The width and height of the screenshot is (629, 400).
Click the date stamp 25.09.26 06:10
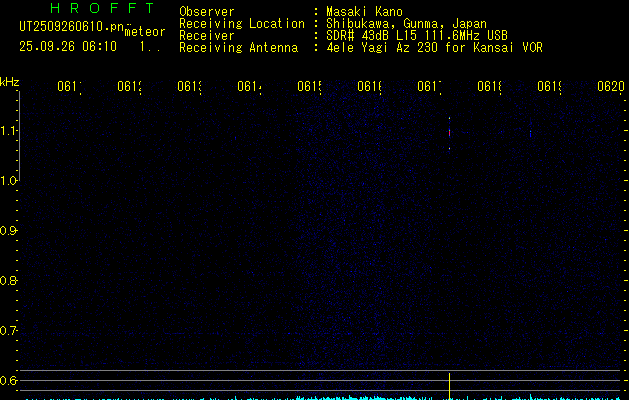click(x=68, y=46)
